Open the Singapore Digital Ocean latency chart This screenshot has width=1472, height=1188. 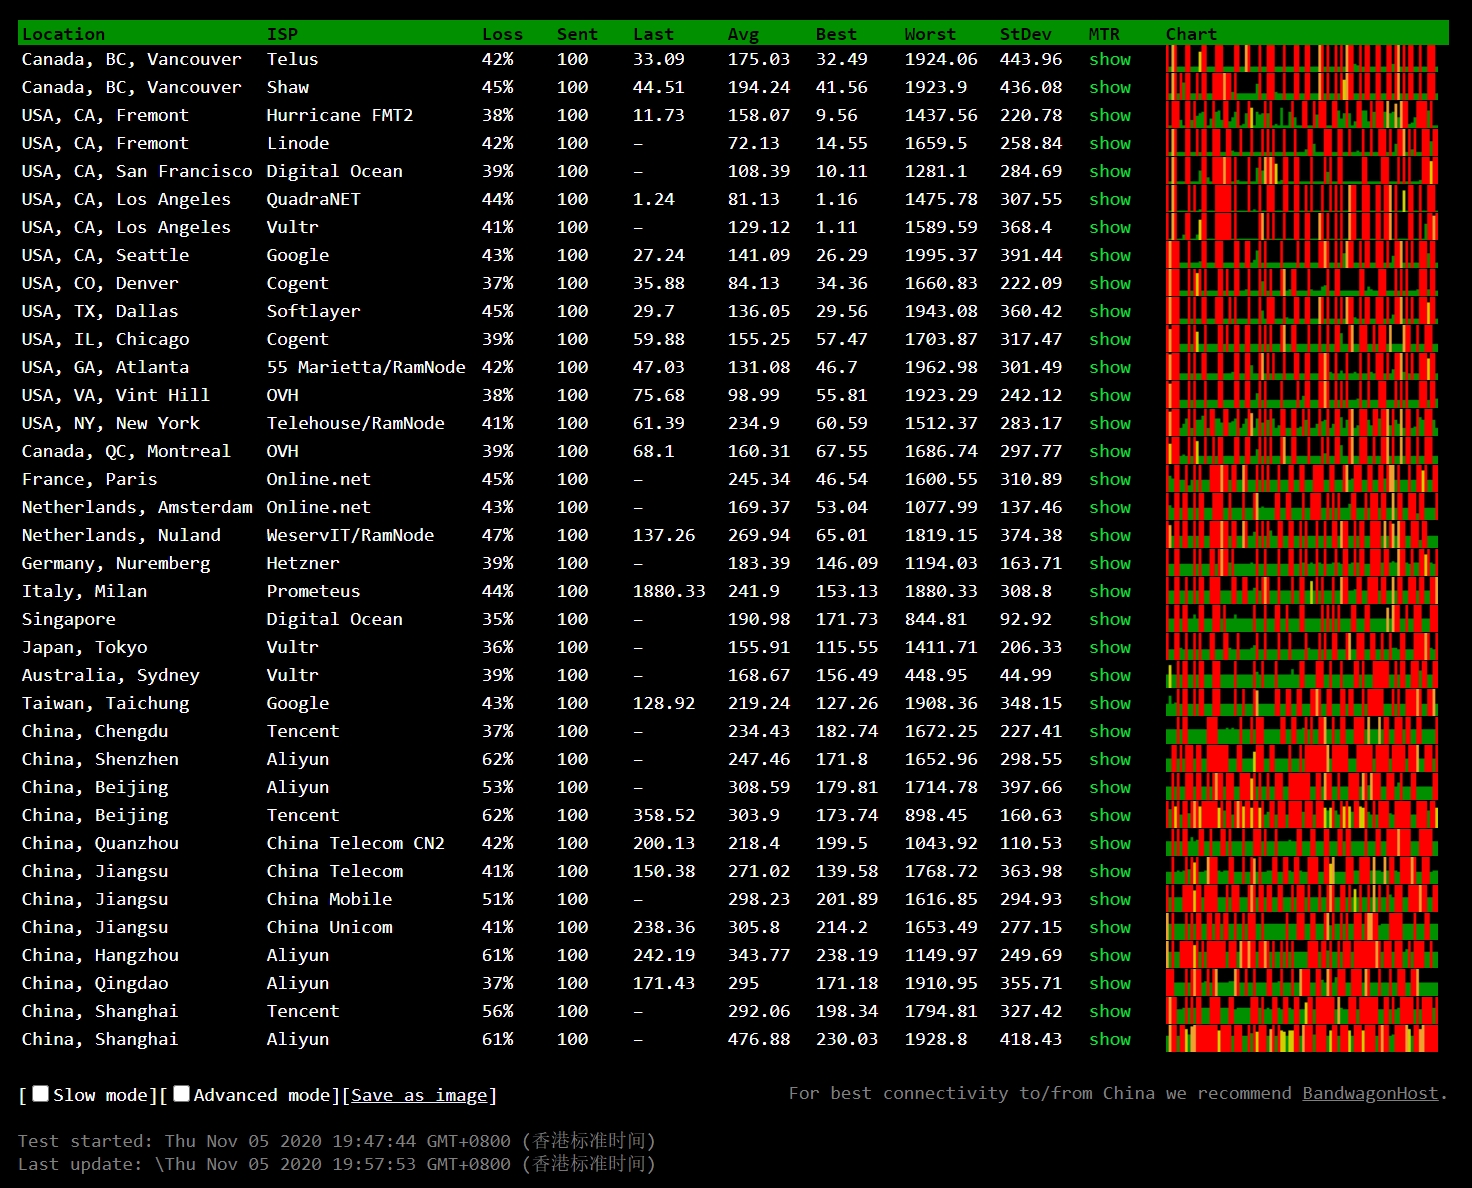coord(1302,619)
